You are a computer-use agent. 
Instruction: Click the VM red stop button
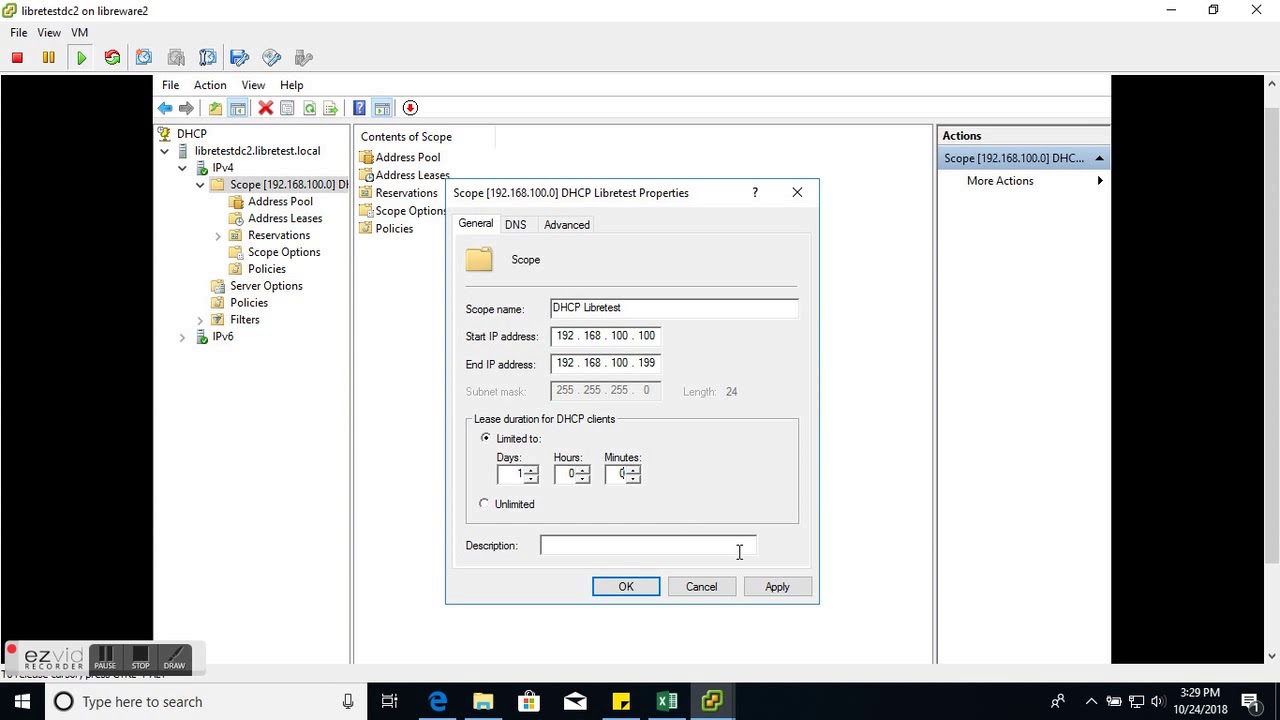[17, 58]
